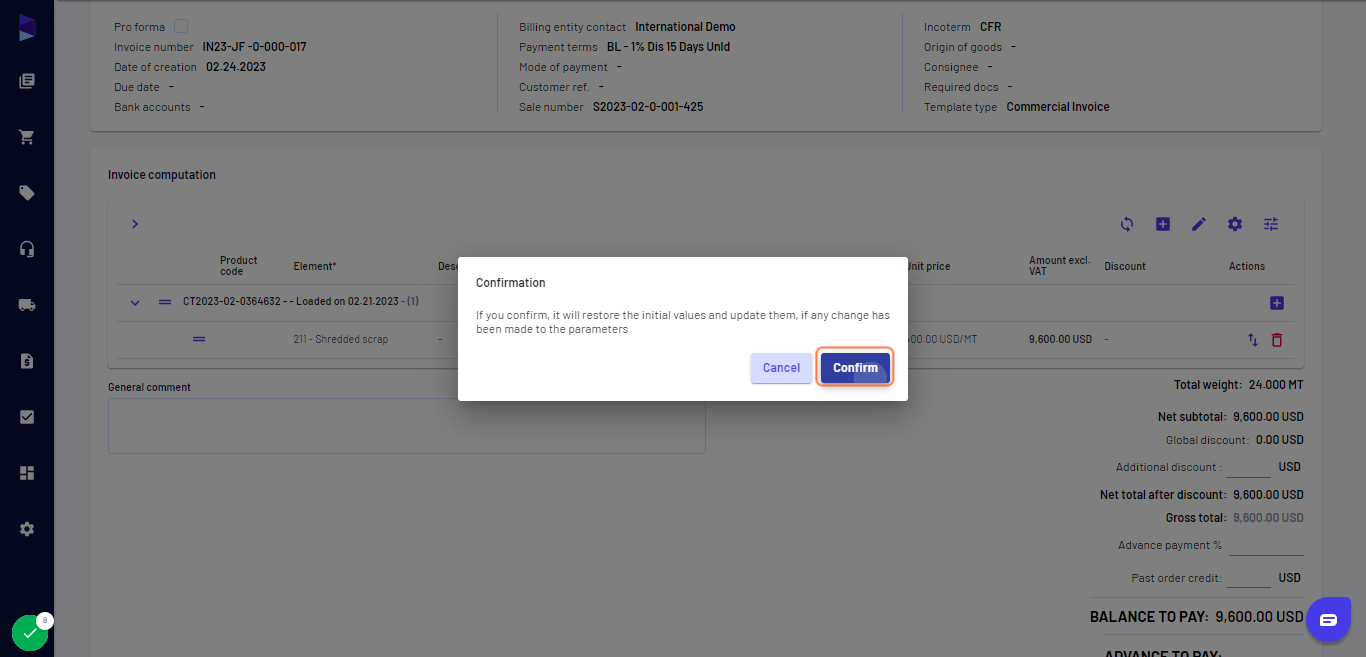
Task: Open the settings gear in sidebar
Action: click(27, 529)
